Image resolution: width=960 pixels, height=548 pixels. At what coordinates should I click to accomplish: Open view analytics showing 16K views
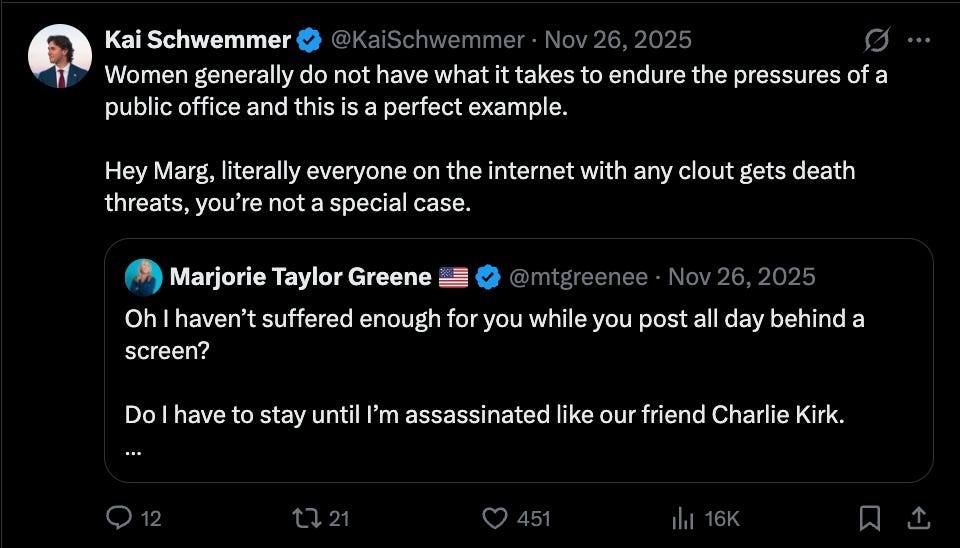683,518
